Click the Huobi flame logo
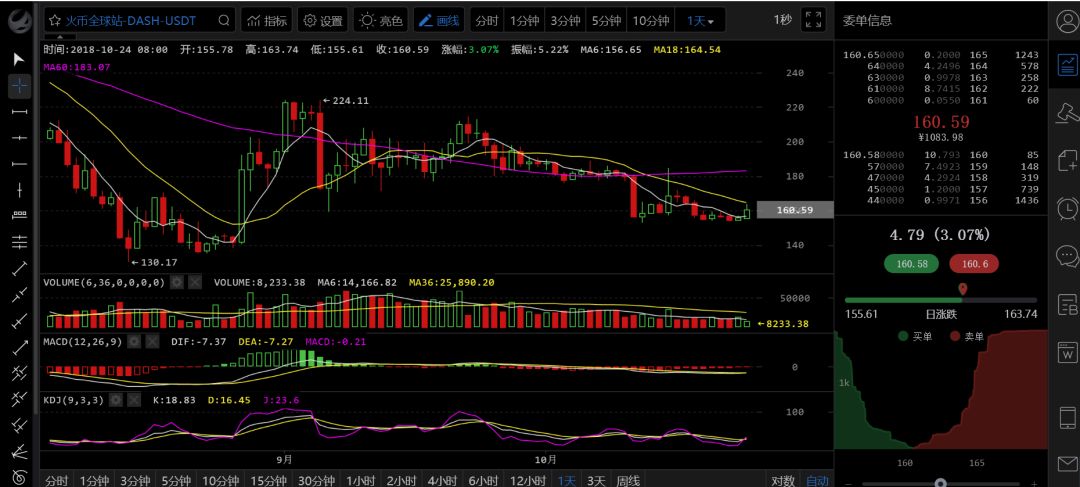Screen dimensions: 1080x487 (x=19, y=20)
